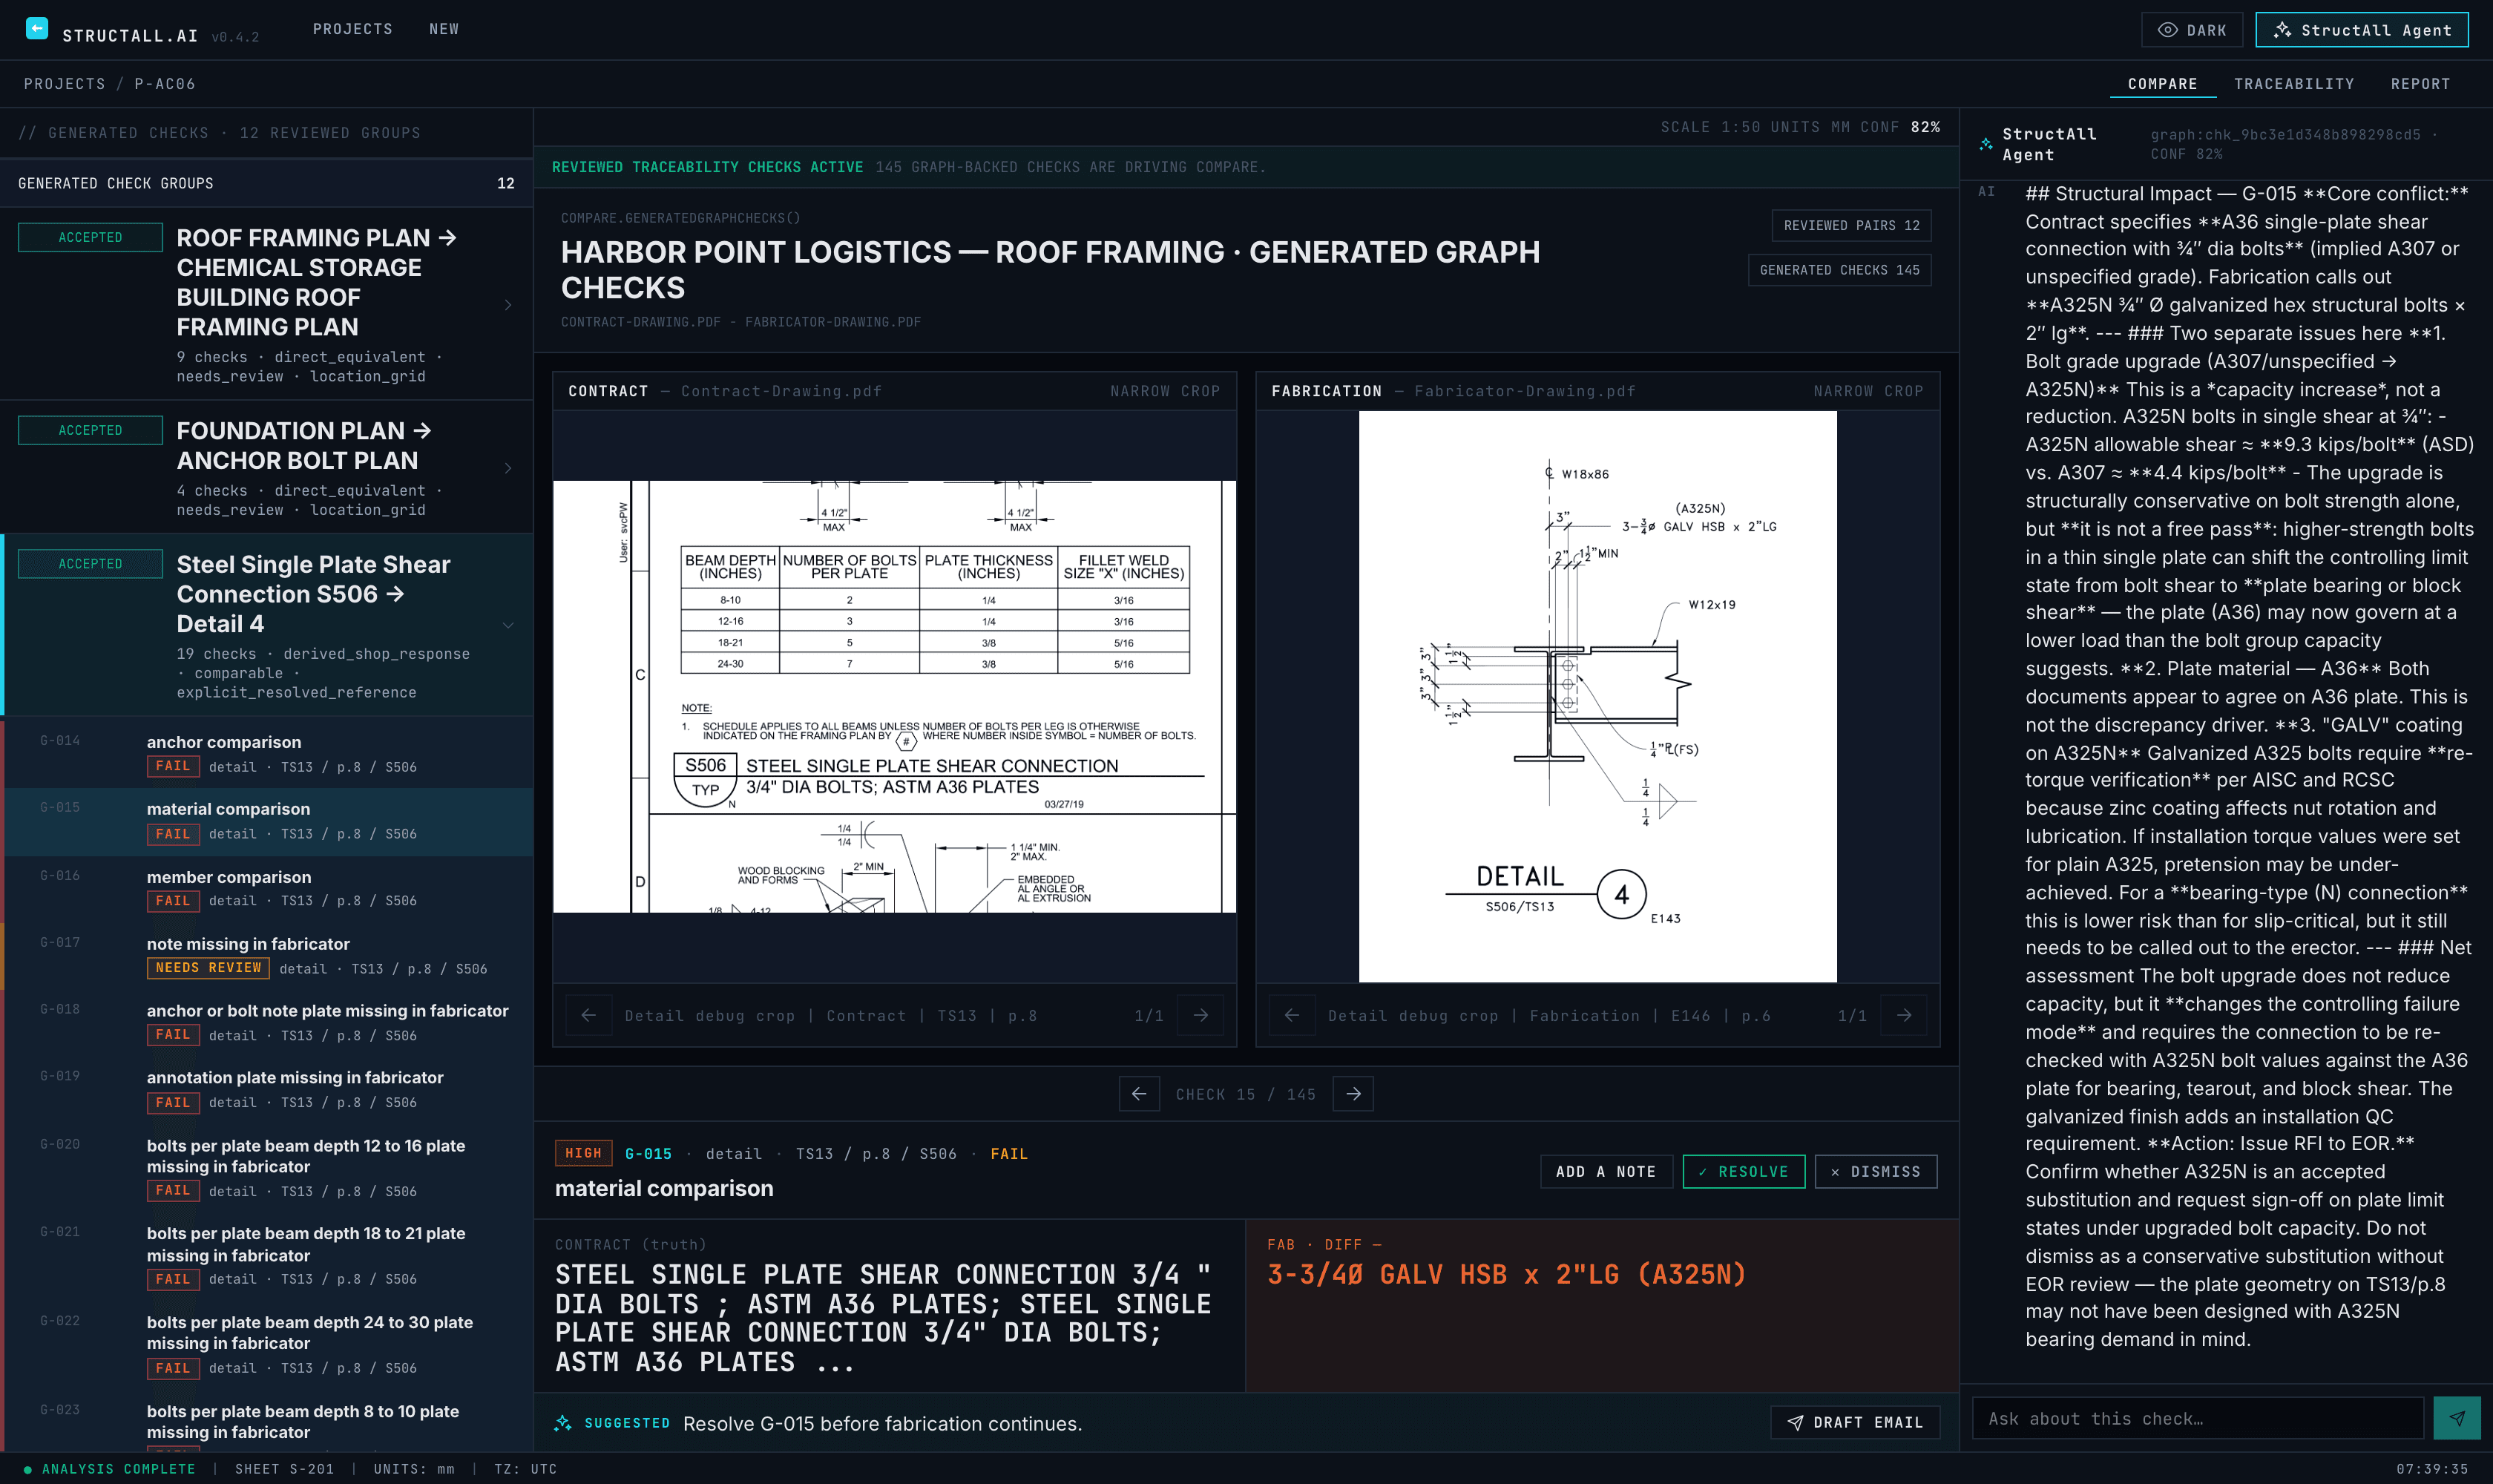Click next arrow in Contract crop pager
Screen dimensions: 2493x1484
[1200, 1015]
